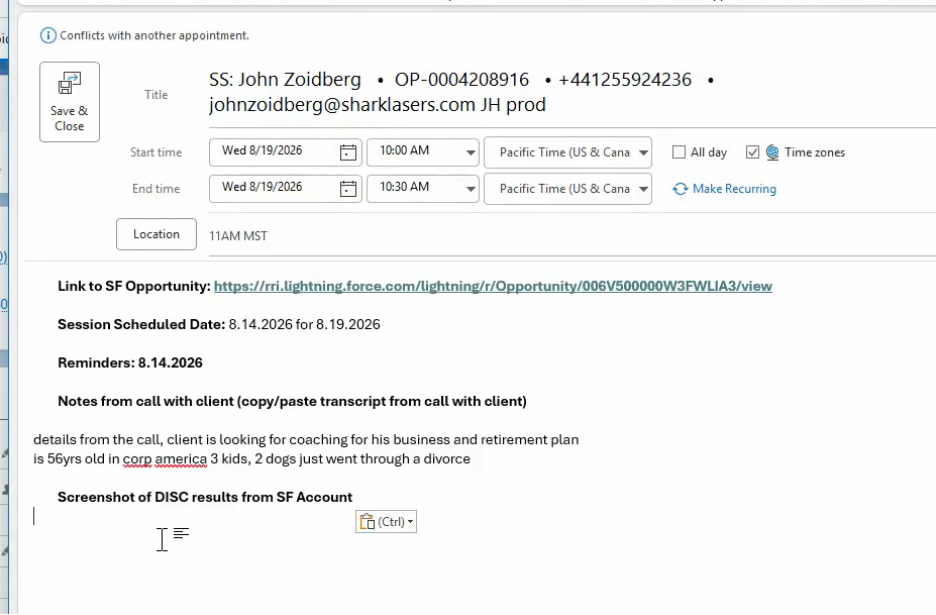Screen dimensions: 936x615
Task: Click the Location field reading 11AM MST
Action: click(x=570, y=236)
